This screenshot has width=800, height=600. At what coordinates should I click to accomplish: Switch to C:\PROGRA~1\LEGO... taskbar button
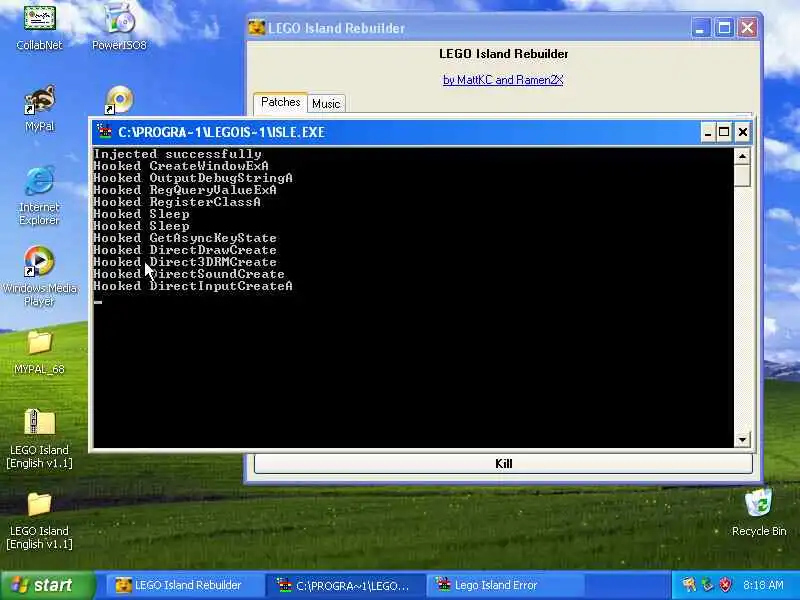point(345,585)
